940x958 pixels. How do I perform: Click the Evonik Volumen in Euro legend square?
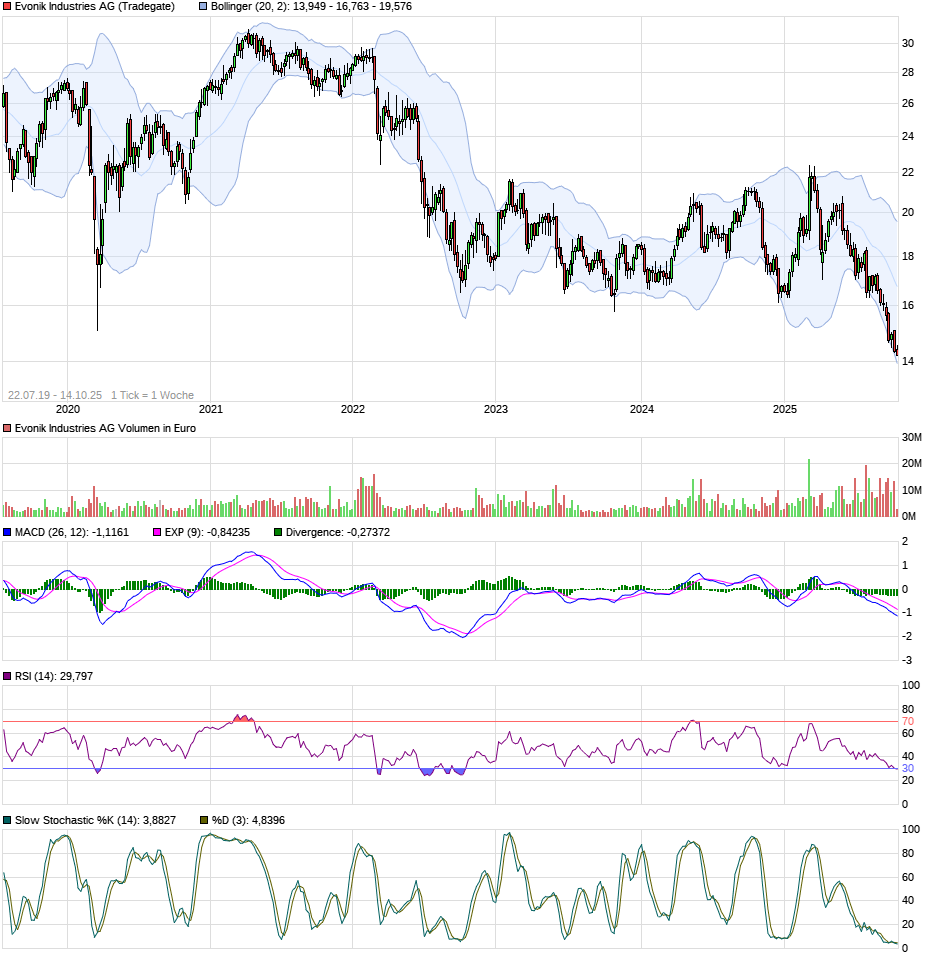(8, 428)
